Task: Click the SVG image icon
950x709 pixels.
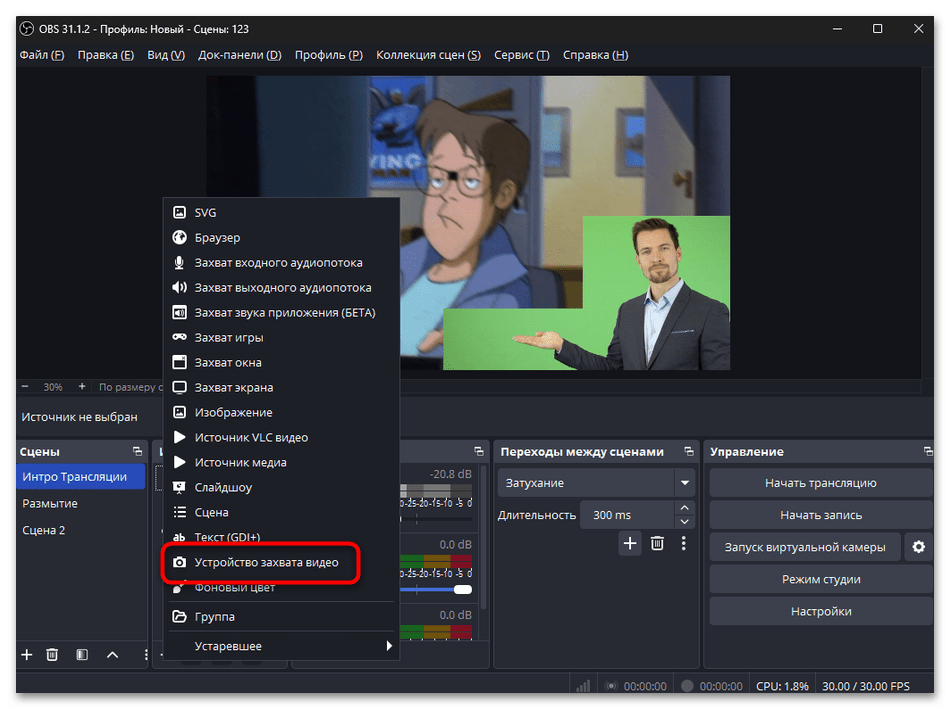Action: click(179, 213)
